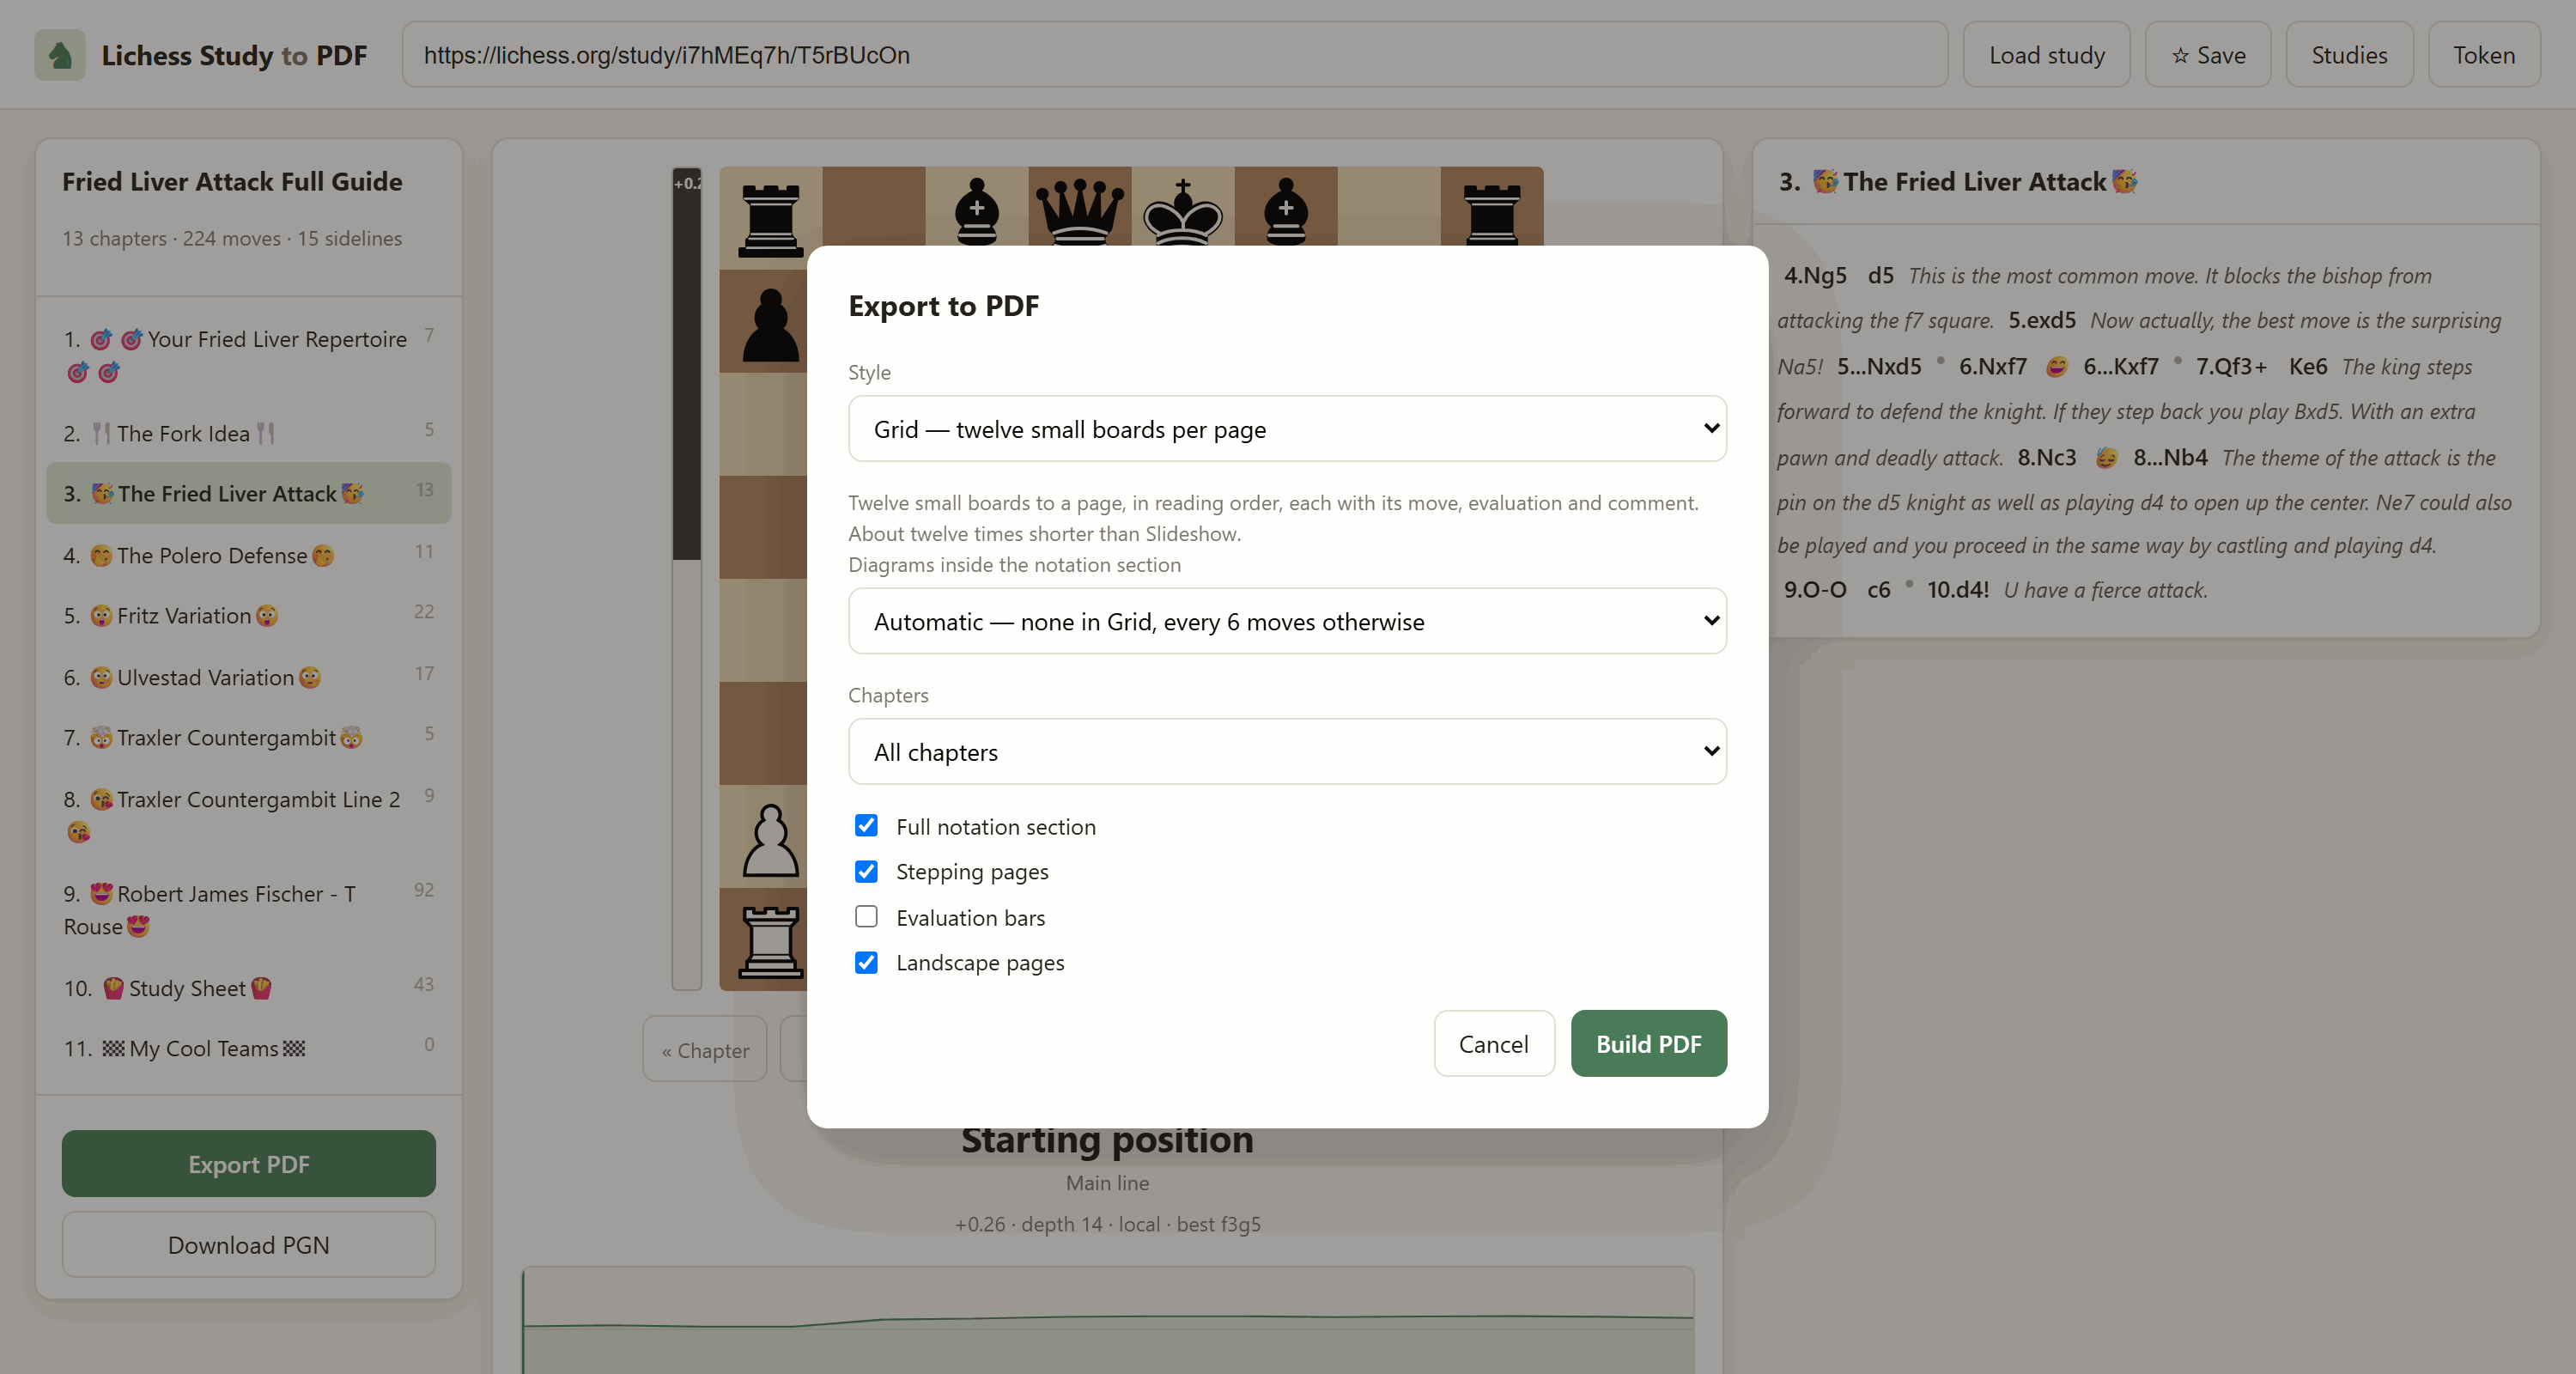Jump to move 4.Ng5 in notation

click(x=1815, y=275)
